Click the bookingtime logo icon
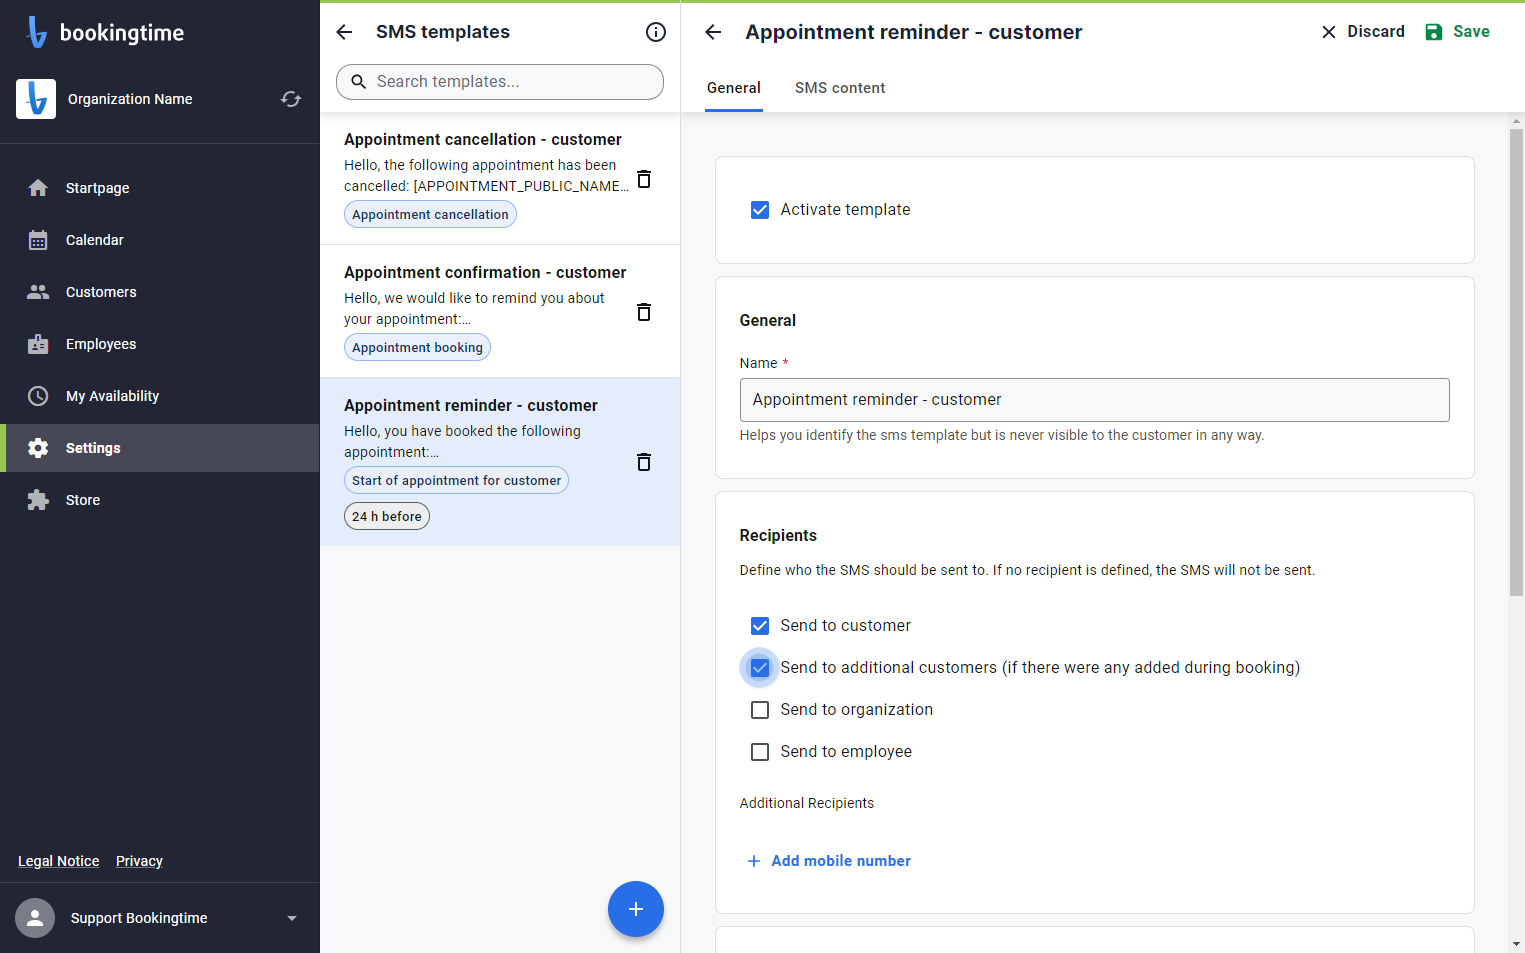1525x953 pixels. coord(37,32)
